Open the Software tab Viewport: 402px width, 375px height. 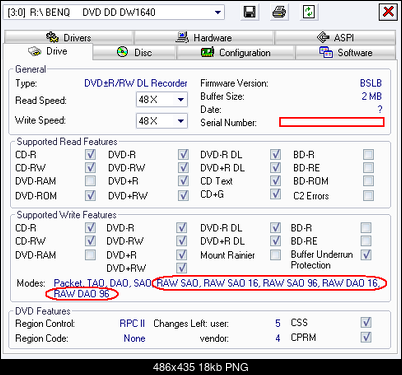point(346,52)
